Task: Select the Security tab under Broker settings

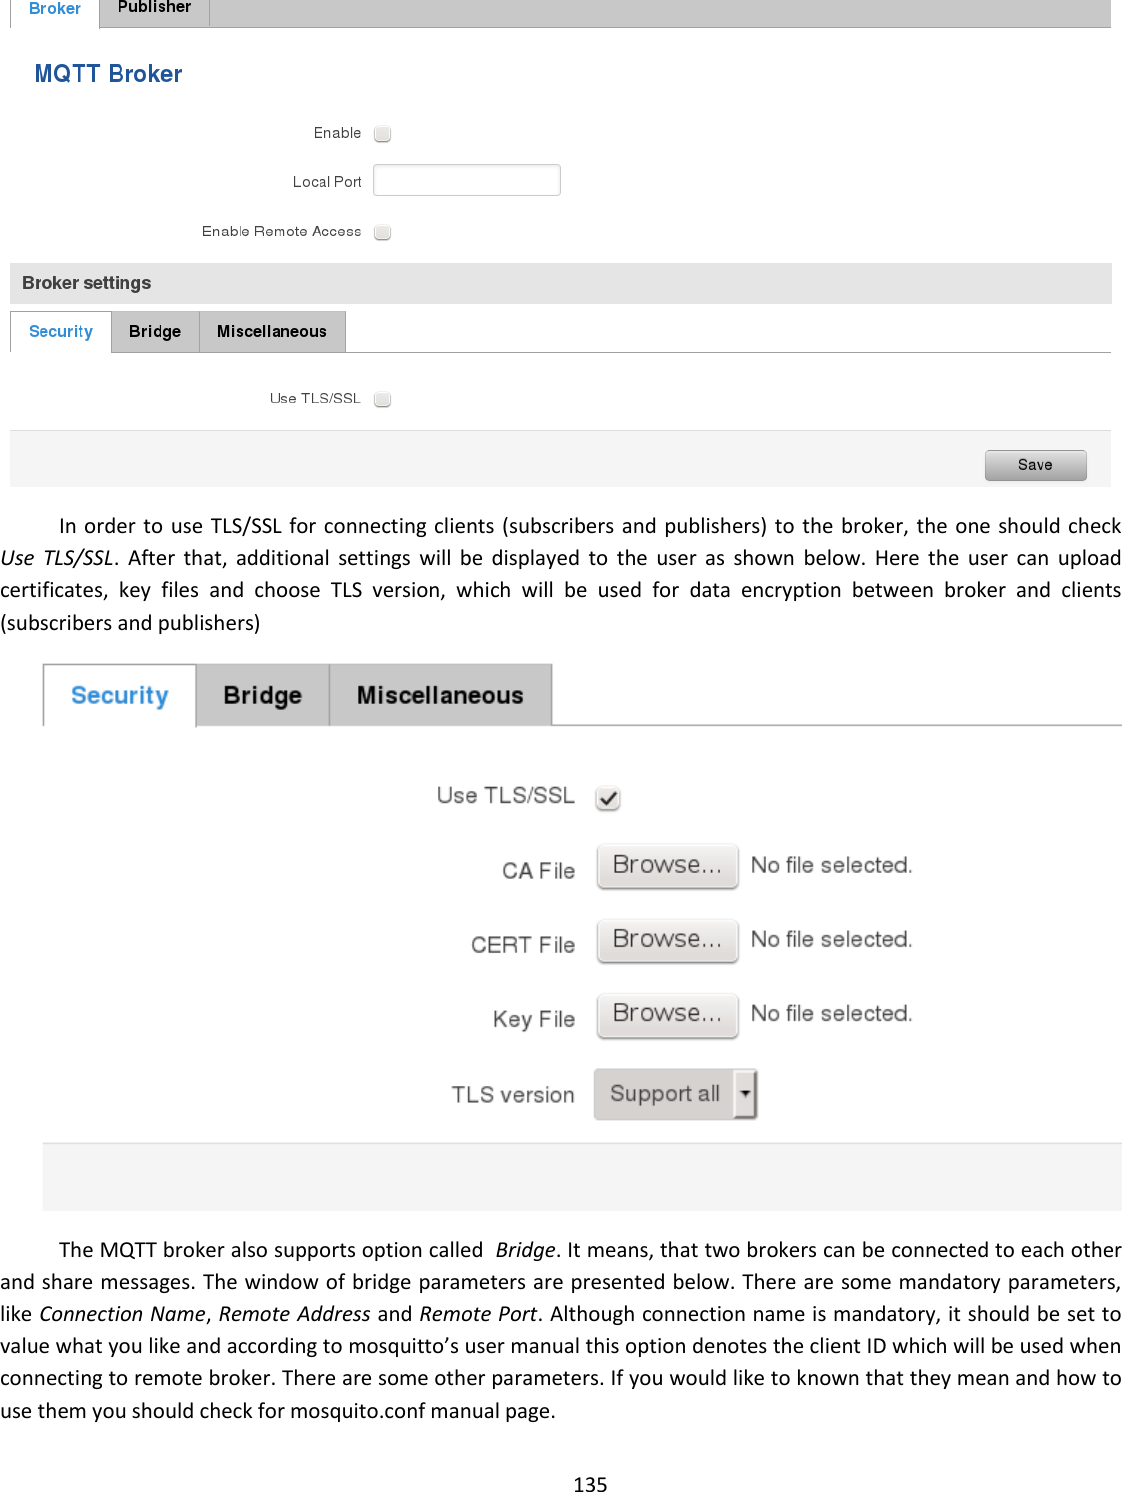Action: [x=60, y=331]
